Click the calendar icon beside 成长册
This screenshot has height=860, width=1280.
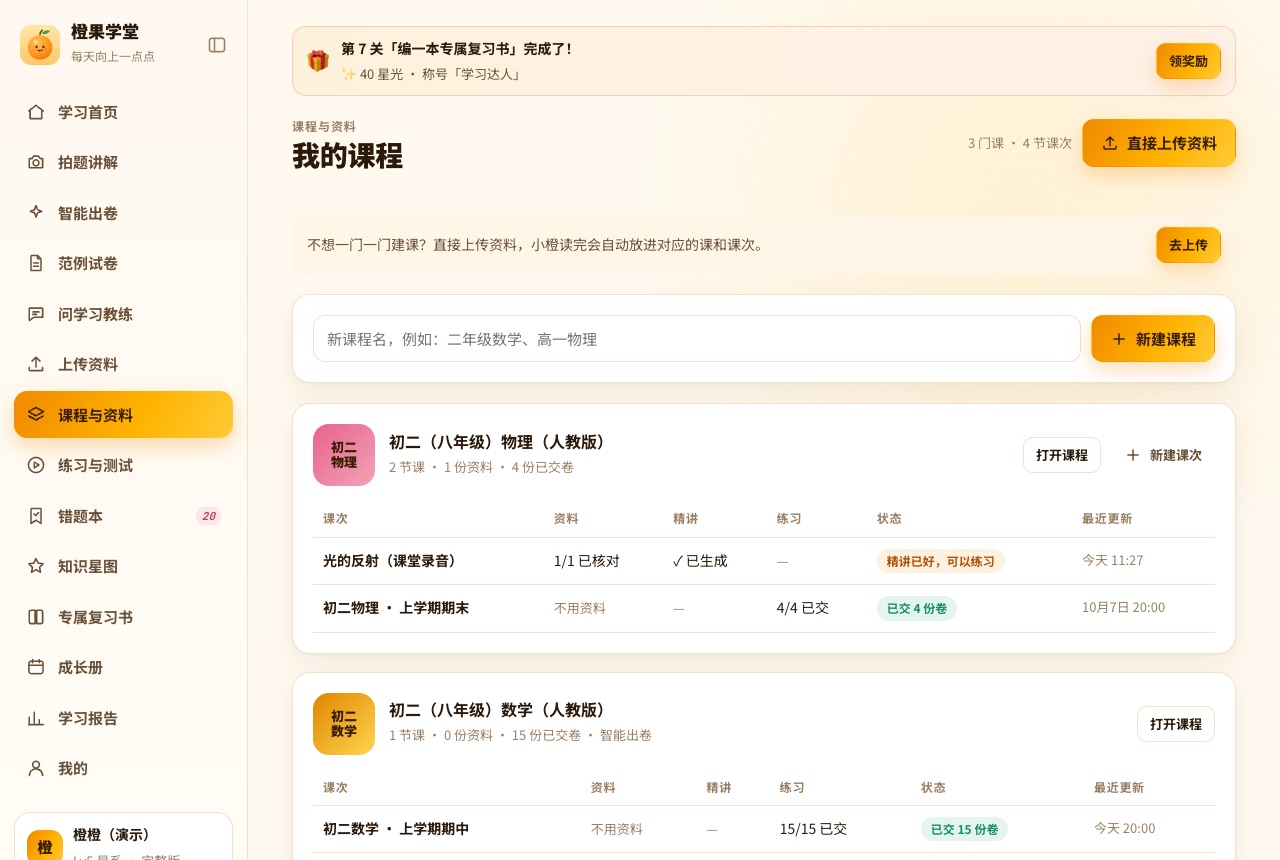click(x=36, y=667)
